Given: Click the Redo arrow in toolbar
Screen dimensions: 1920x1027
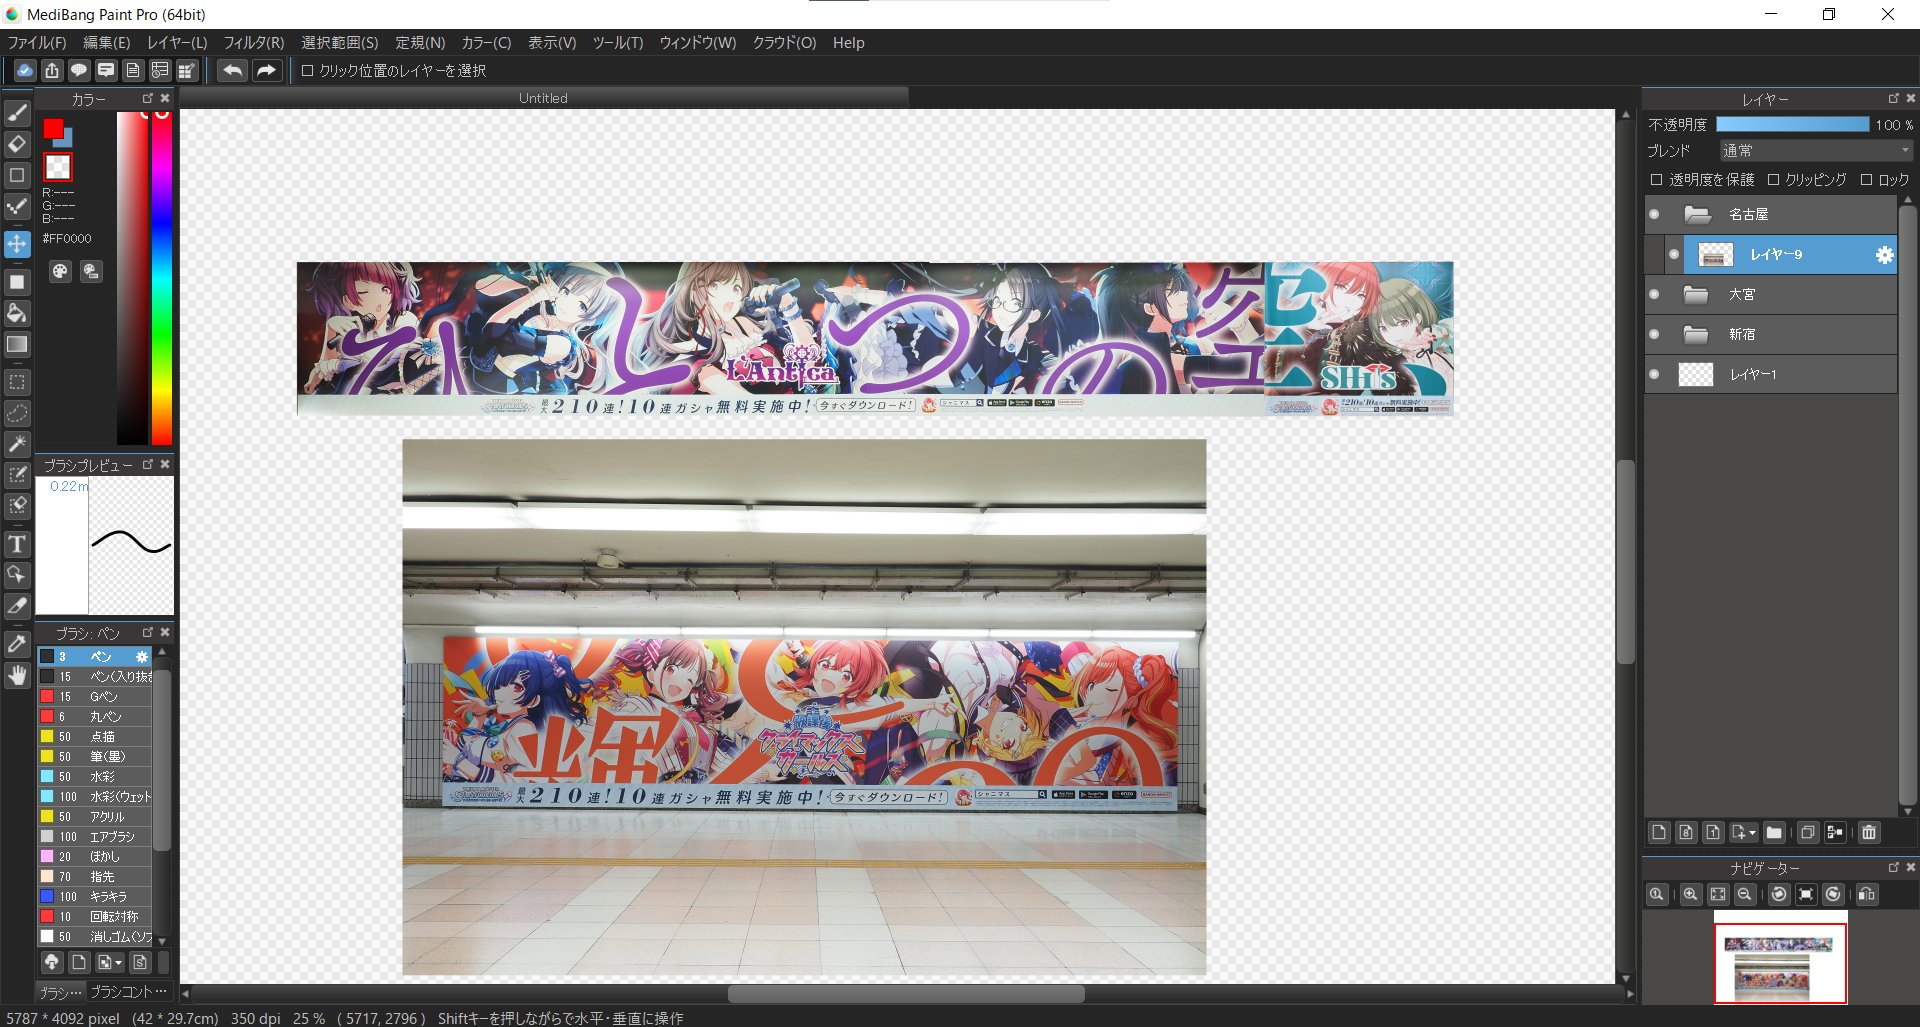Looking at the screenshot, I should pos(266,71).
